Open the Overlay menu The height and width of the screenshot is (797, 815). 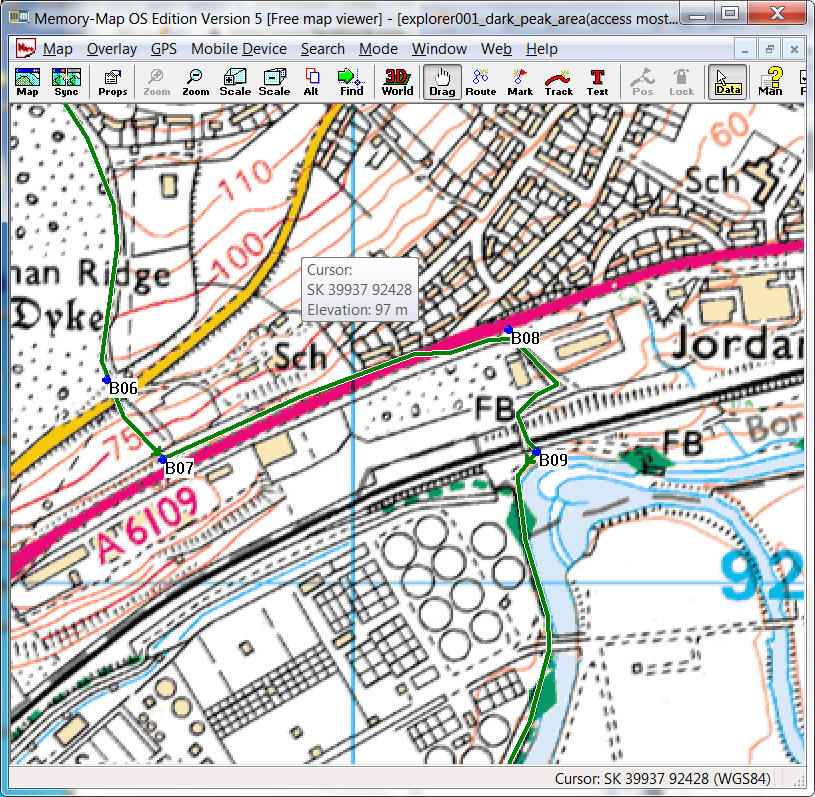click(111, 49)
